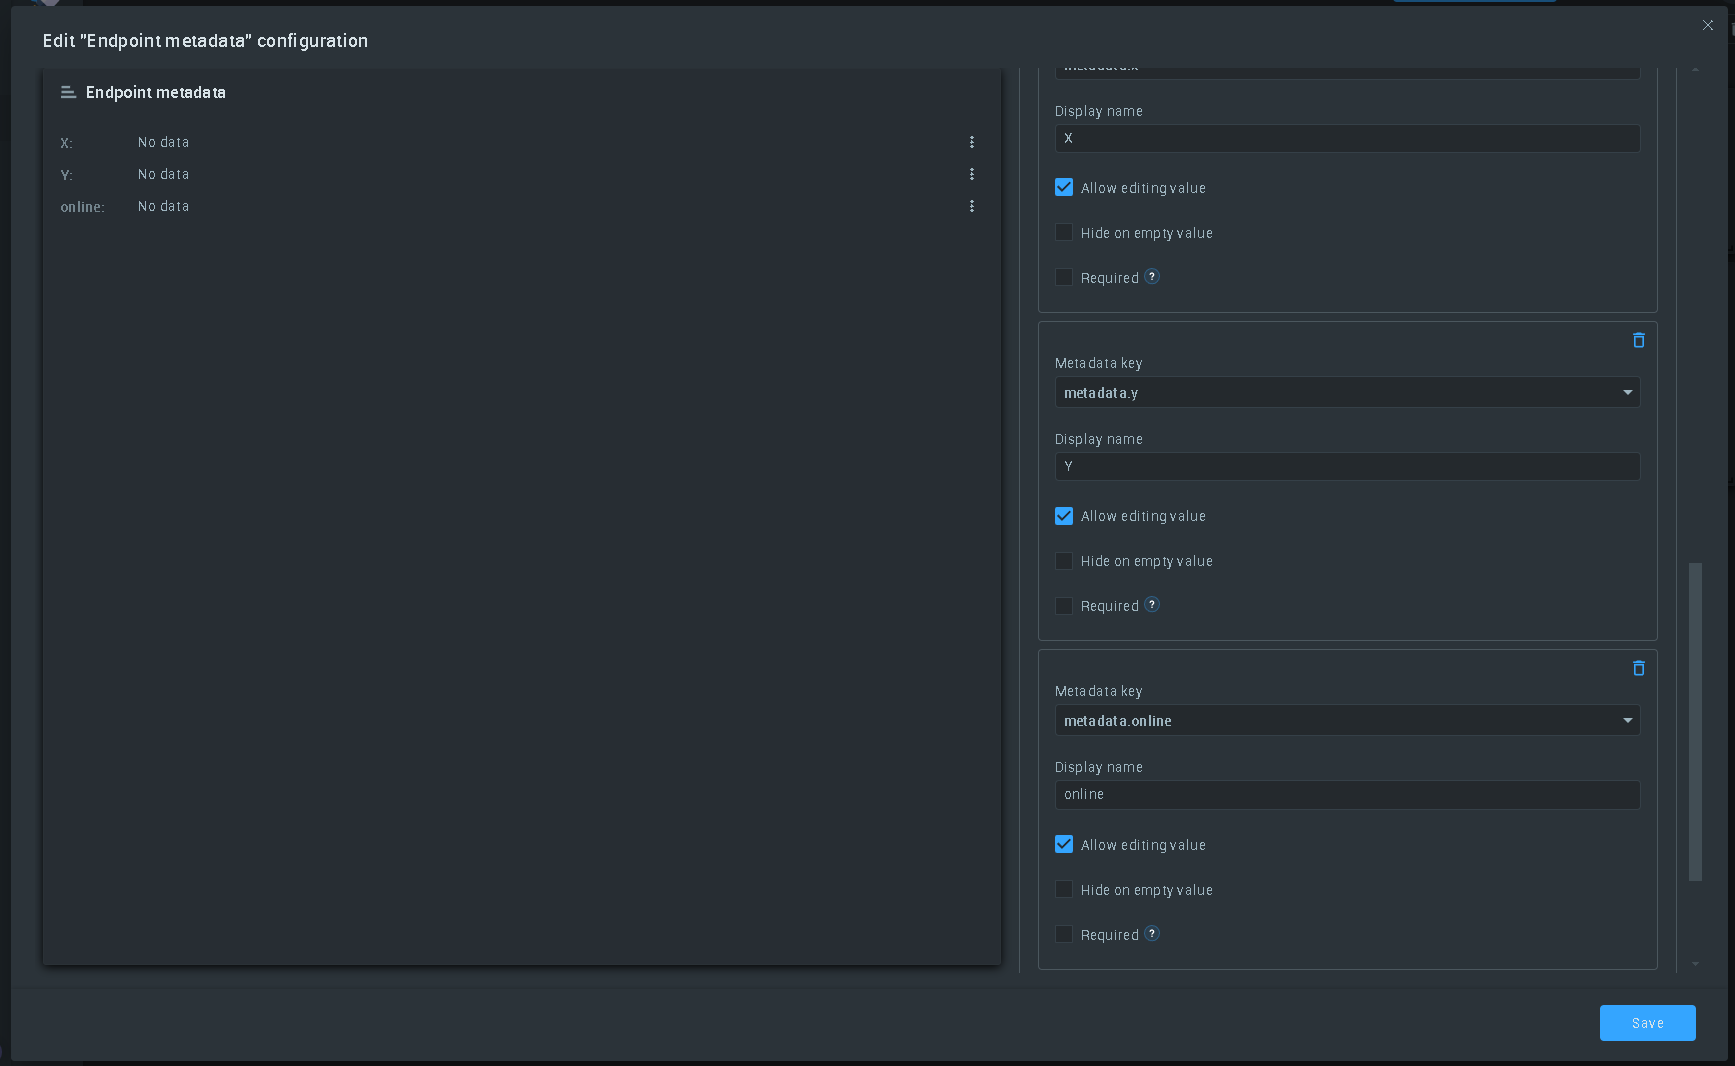Show help for Required under display name online
The height and width of the screenshot is (1066, 1735).
pyautogui.click(x=1152, y=934)
